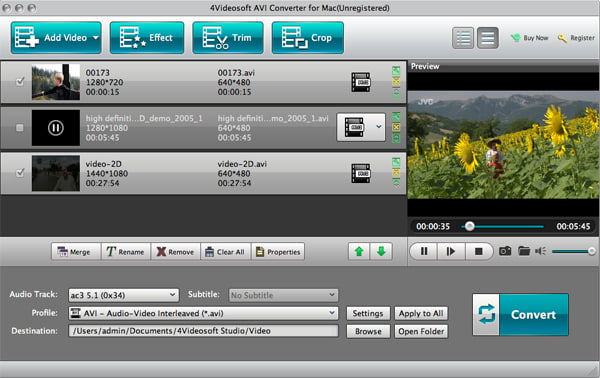Switch to compact list view mode
600x378 pixels.
point(488,38)
